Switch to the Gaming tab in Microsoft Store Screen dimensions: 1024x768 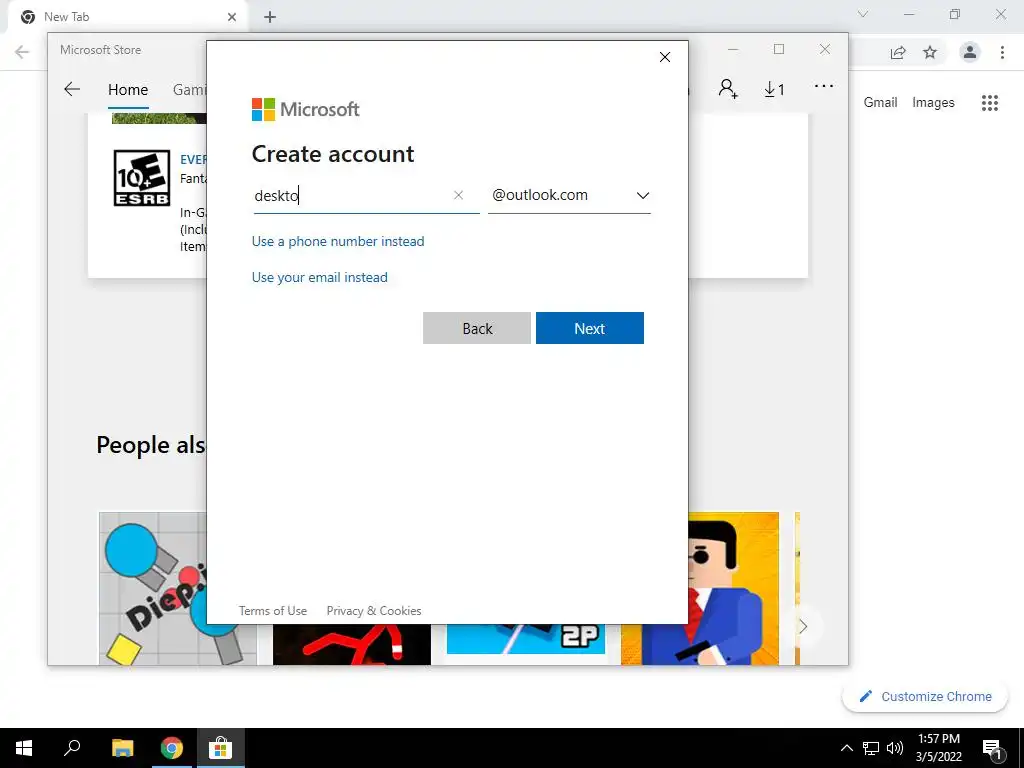point(189,89)
